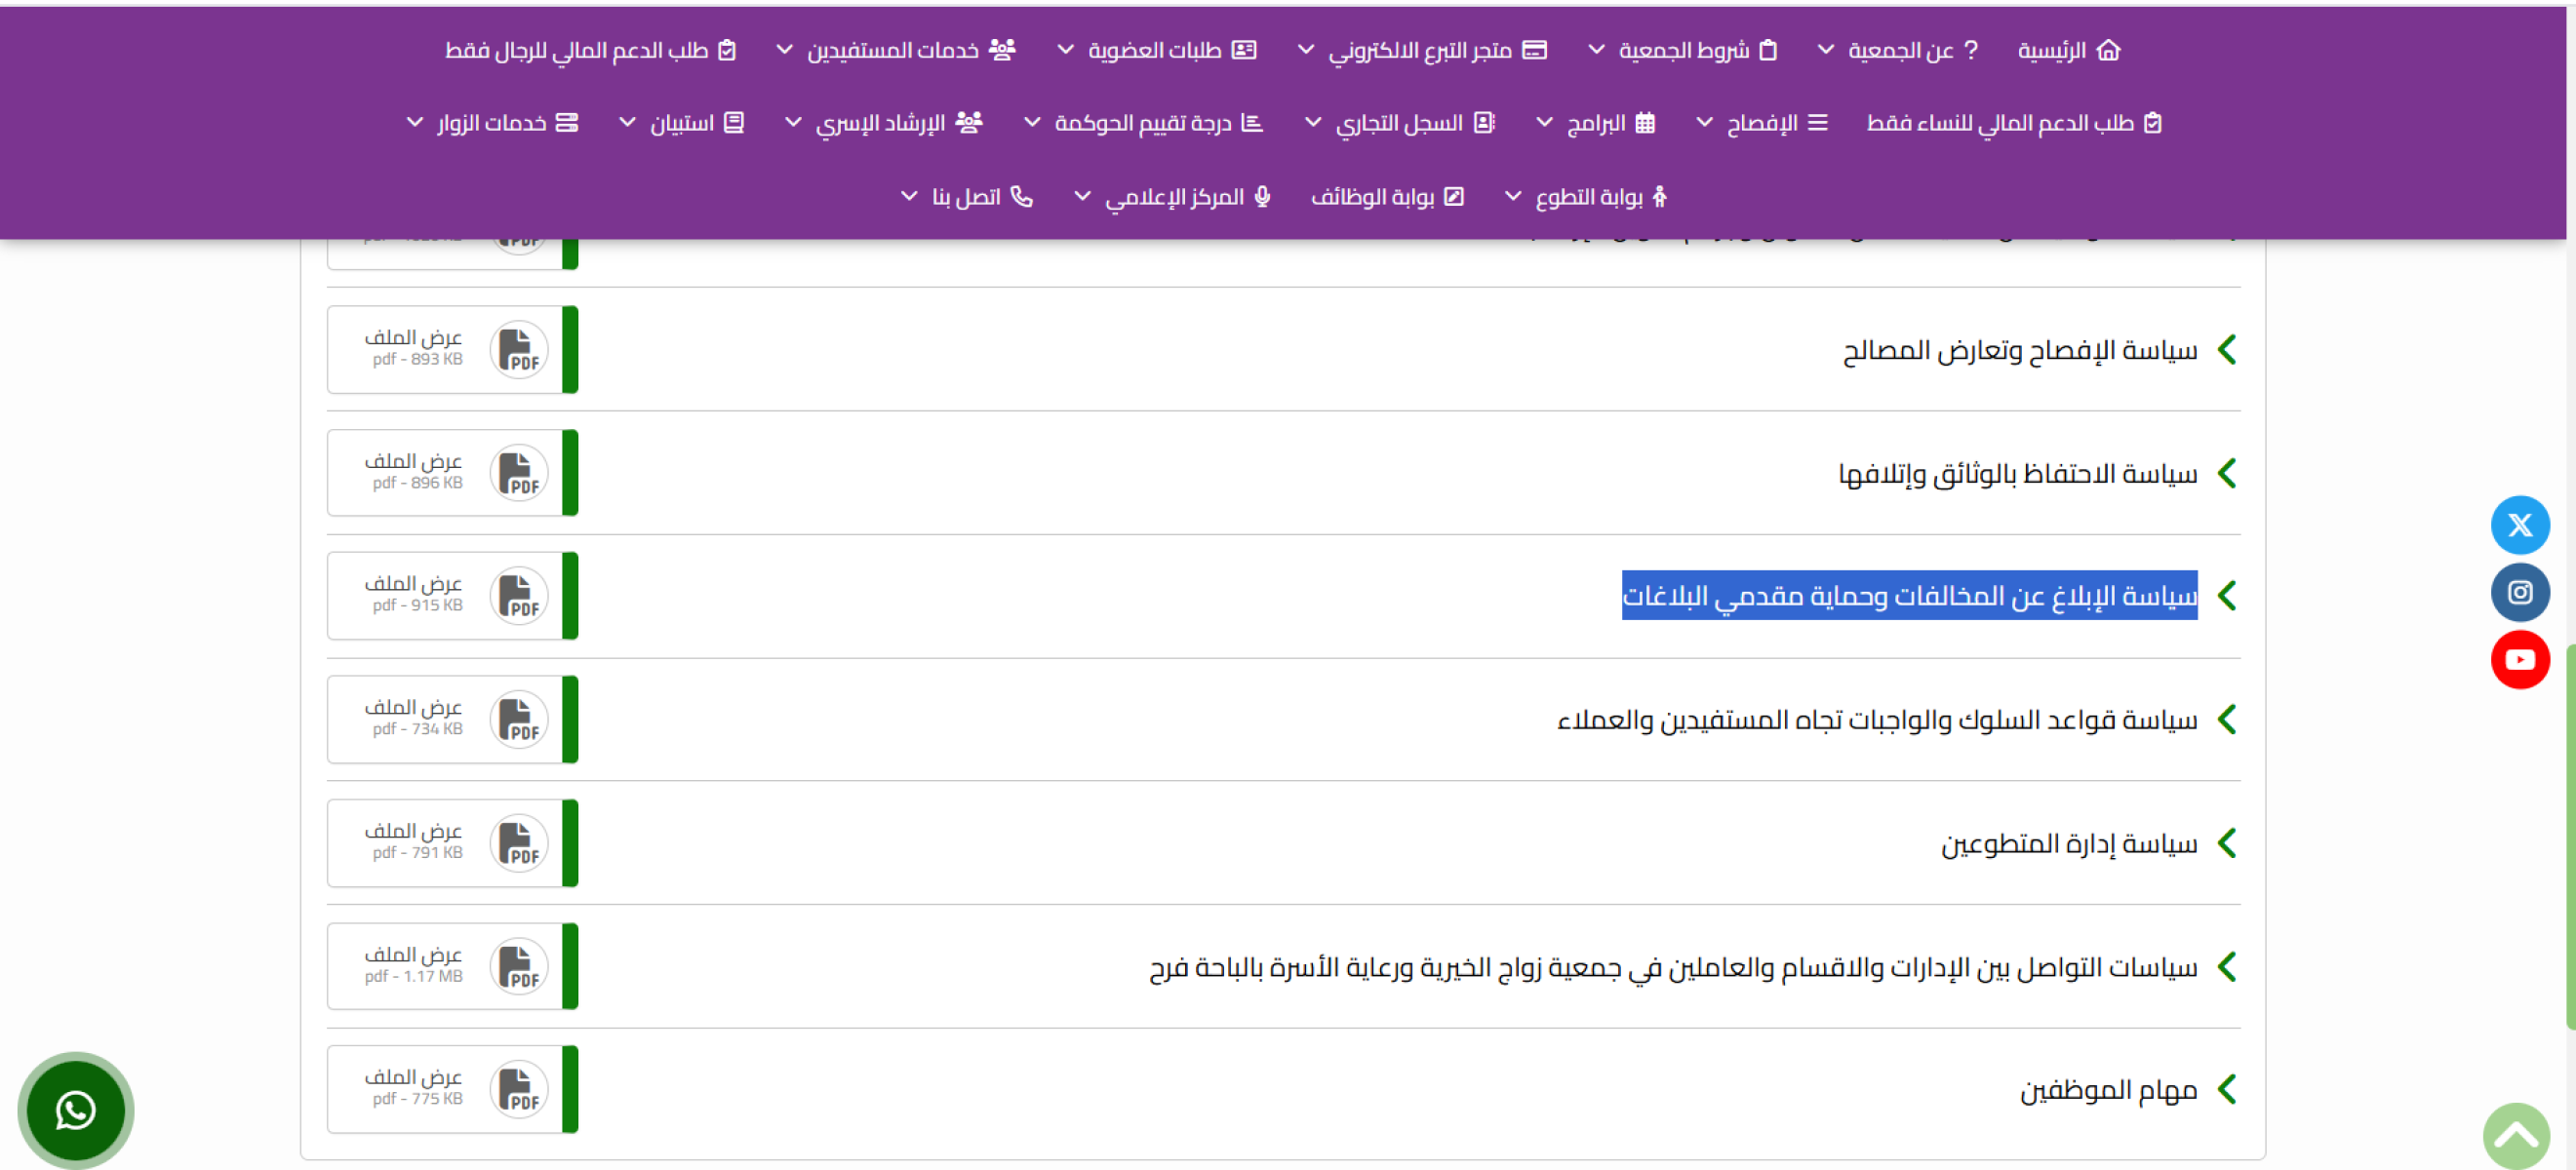2576x1170 pixels.
Task: Click PDF icon for سياسة الاحتفاظ بالوثائق وإتلافها
Action: tap(518, 473)
